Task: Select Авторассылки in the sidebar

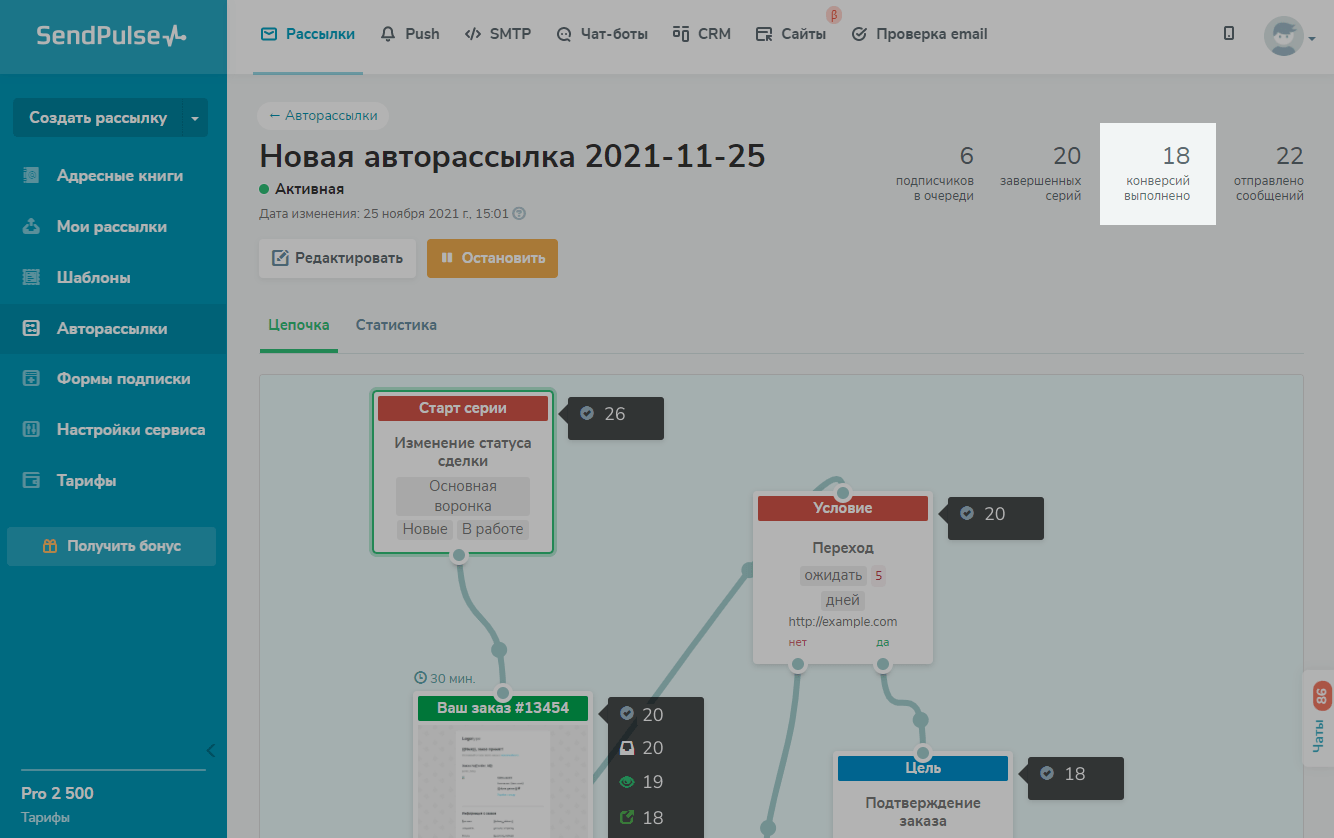Action: [x=113, y=329]
